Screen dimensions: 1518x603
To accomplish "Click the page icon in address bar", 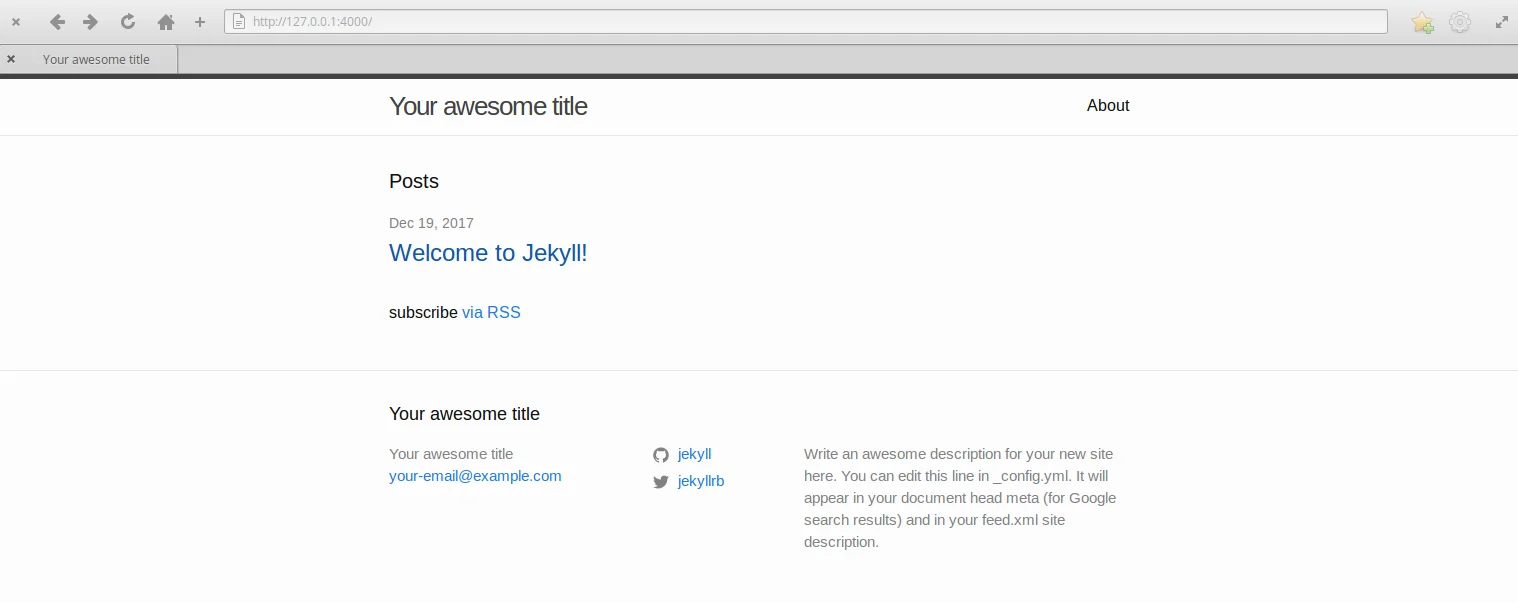I will 239,21.
